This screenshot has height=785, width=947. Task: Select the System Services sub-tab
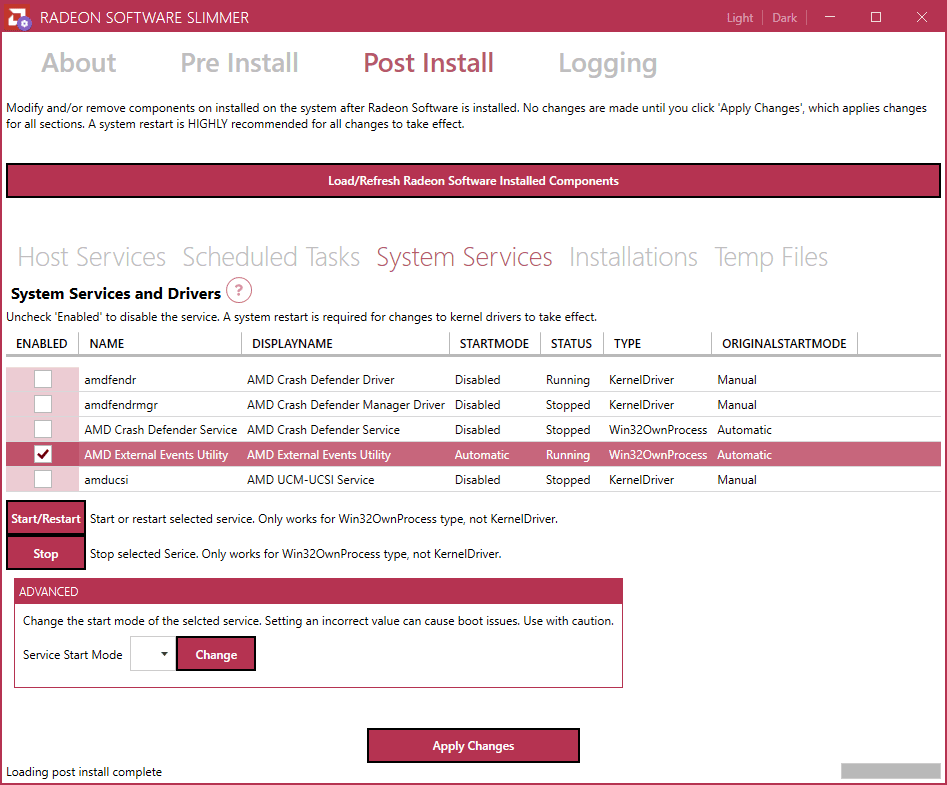tap(464, 257)
